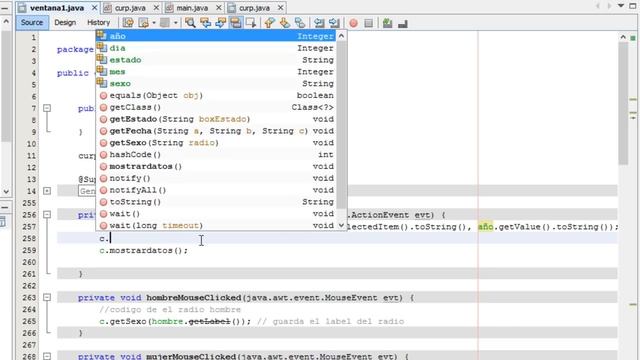Choose toString() from completion list
Image resolution: width=640 pixels, height=360 pixels.
(x=216, y=202)
